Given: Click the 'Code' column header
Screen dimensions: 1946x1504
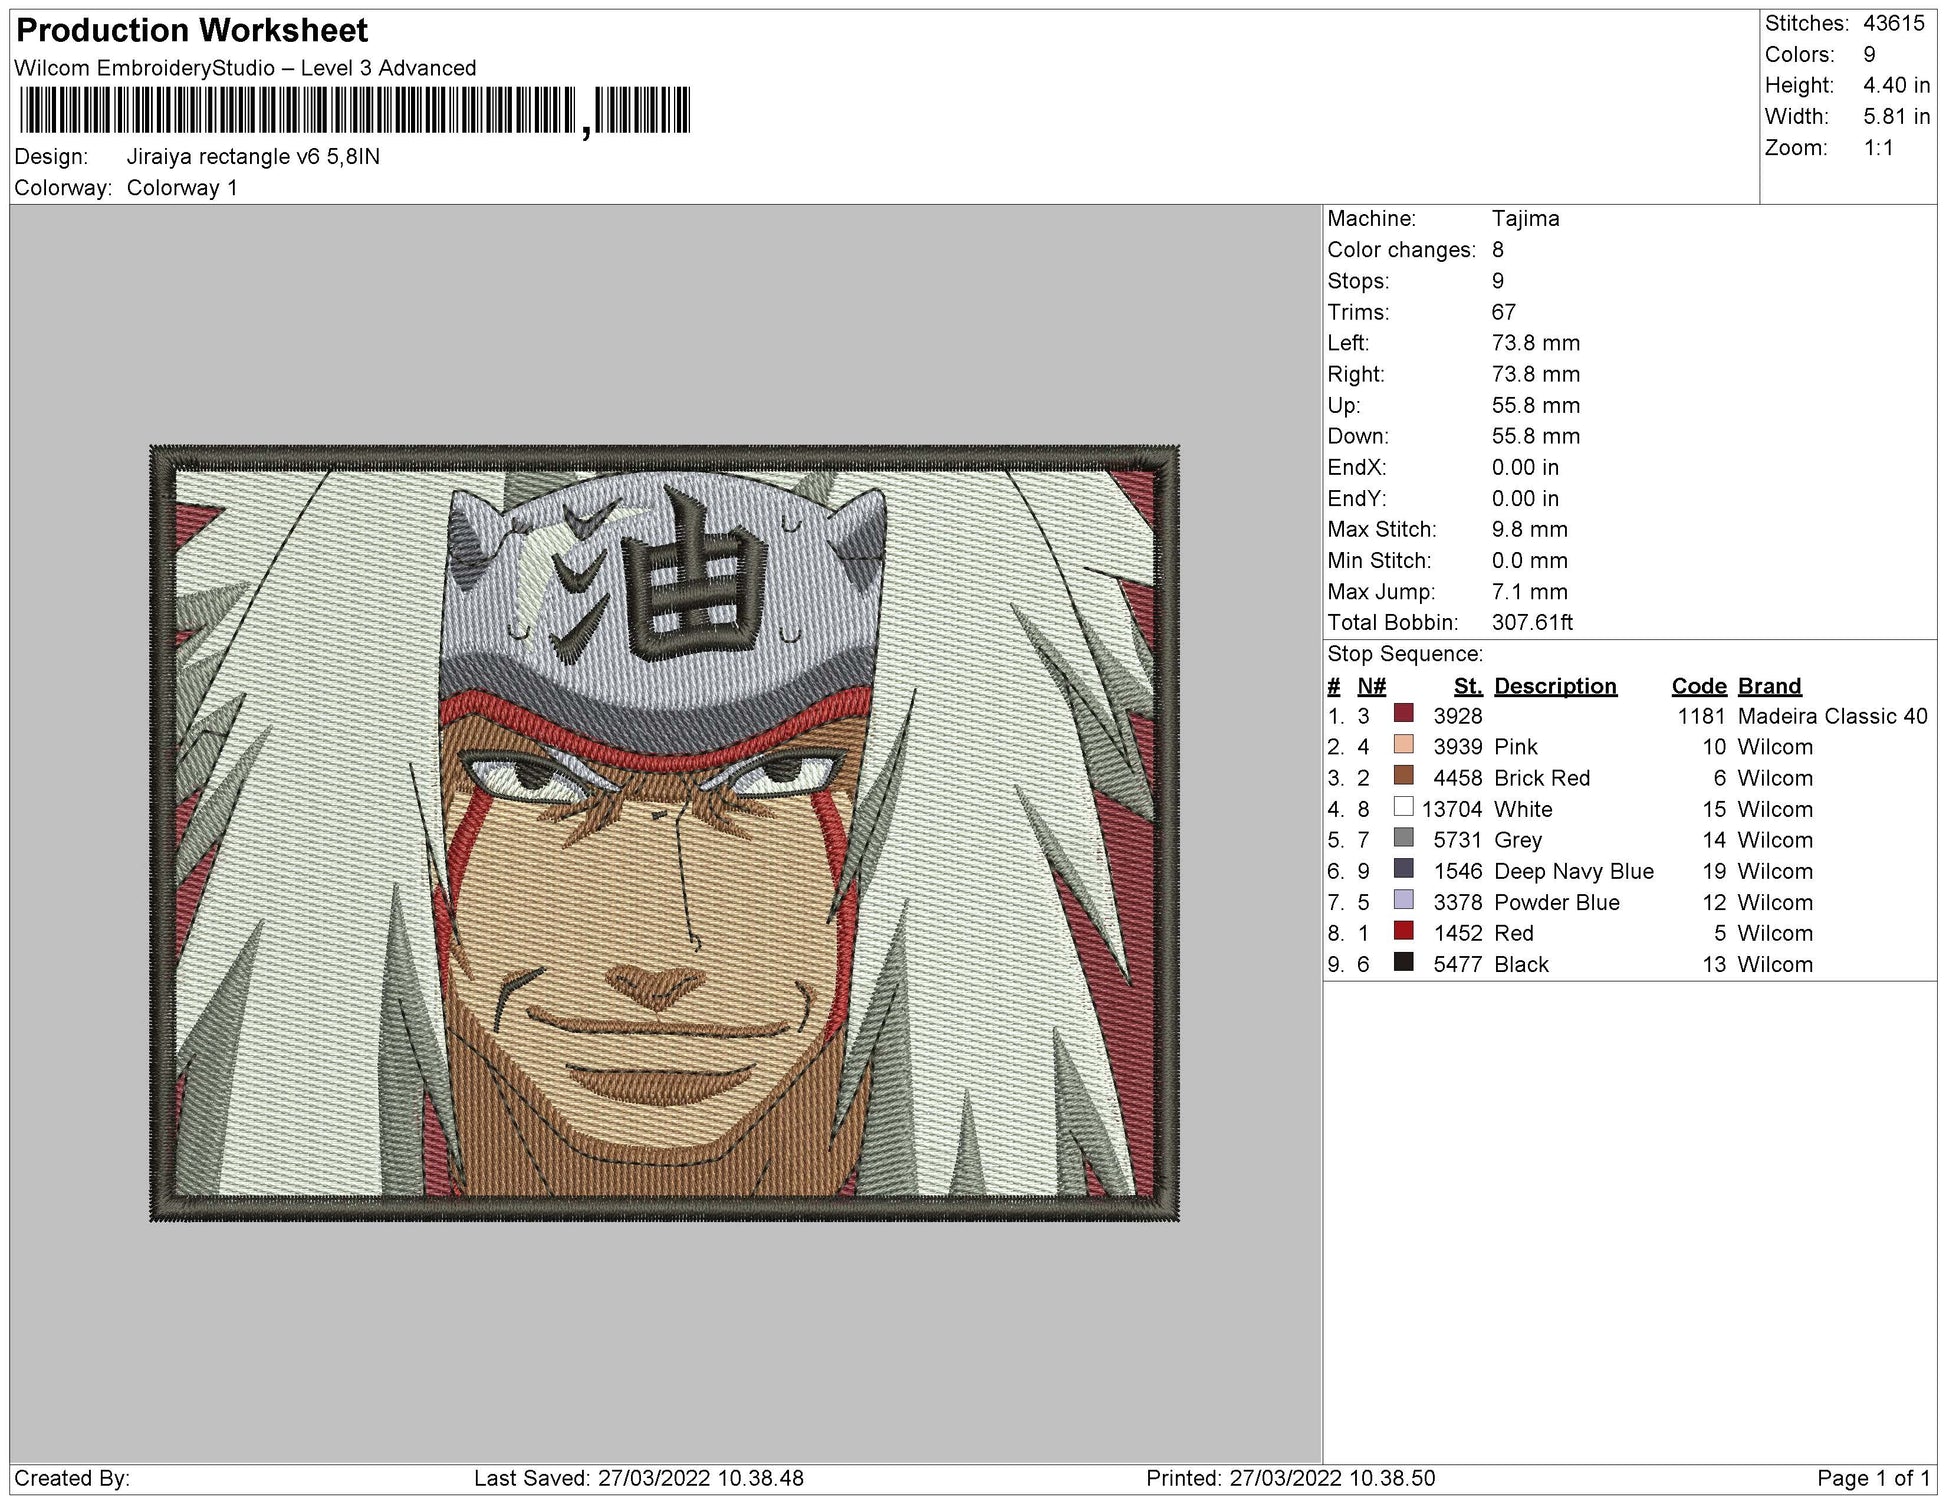Looking at the screenshot, I should (1699, 686).
